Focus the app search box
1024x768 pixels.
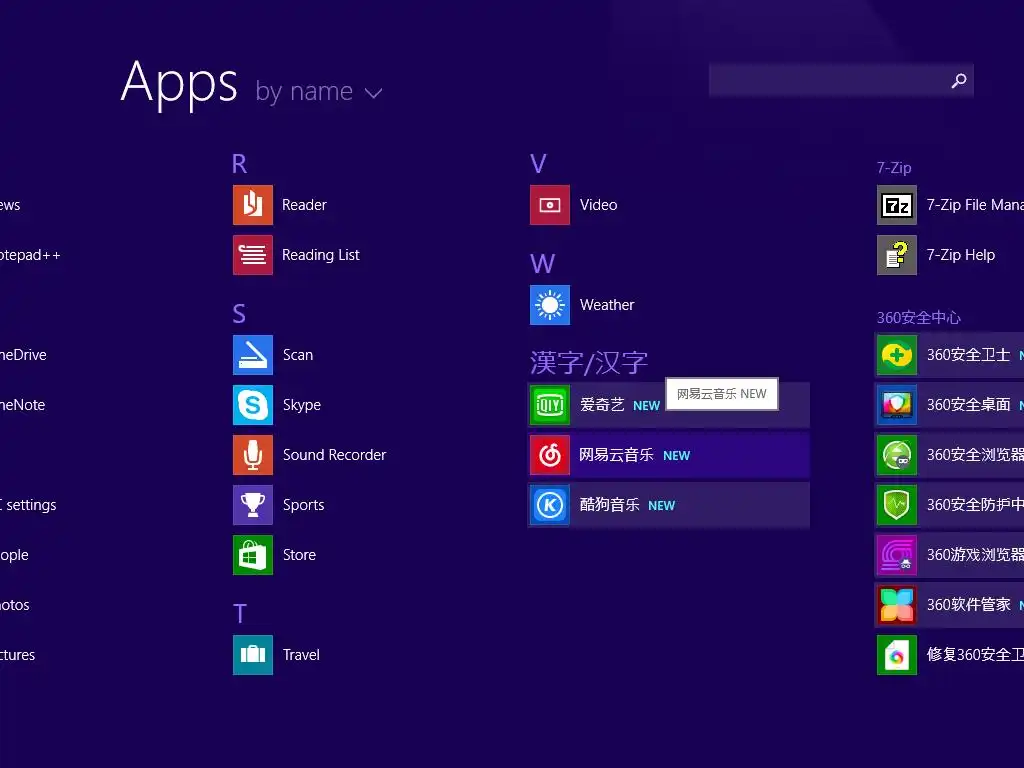click(841, 80)
